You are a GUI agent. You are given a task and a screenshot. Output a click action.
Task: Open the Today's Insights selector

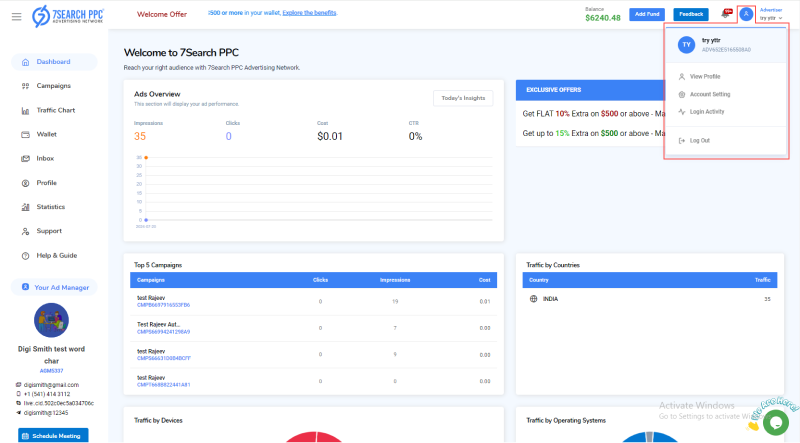point(463,98)
